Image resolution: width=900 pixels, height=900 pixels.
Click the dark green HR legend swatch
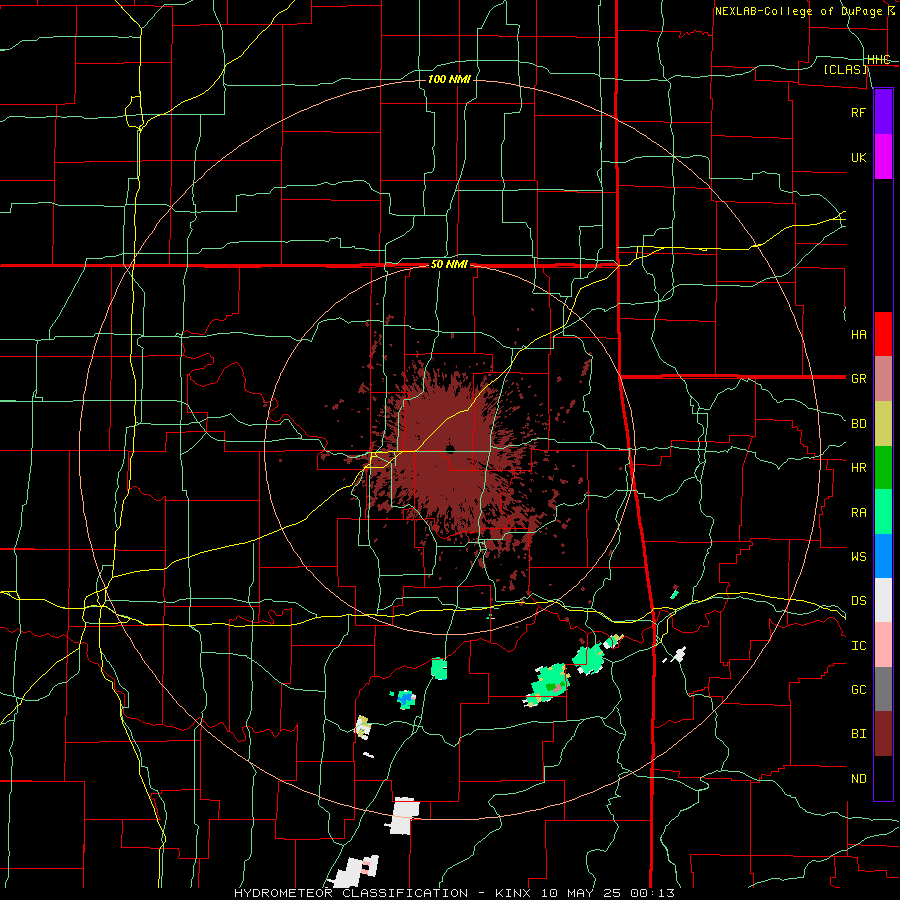pos(883,468)
